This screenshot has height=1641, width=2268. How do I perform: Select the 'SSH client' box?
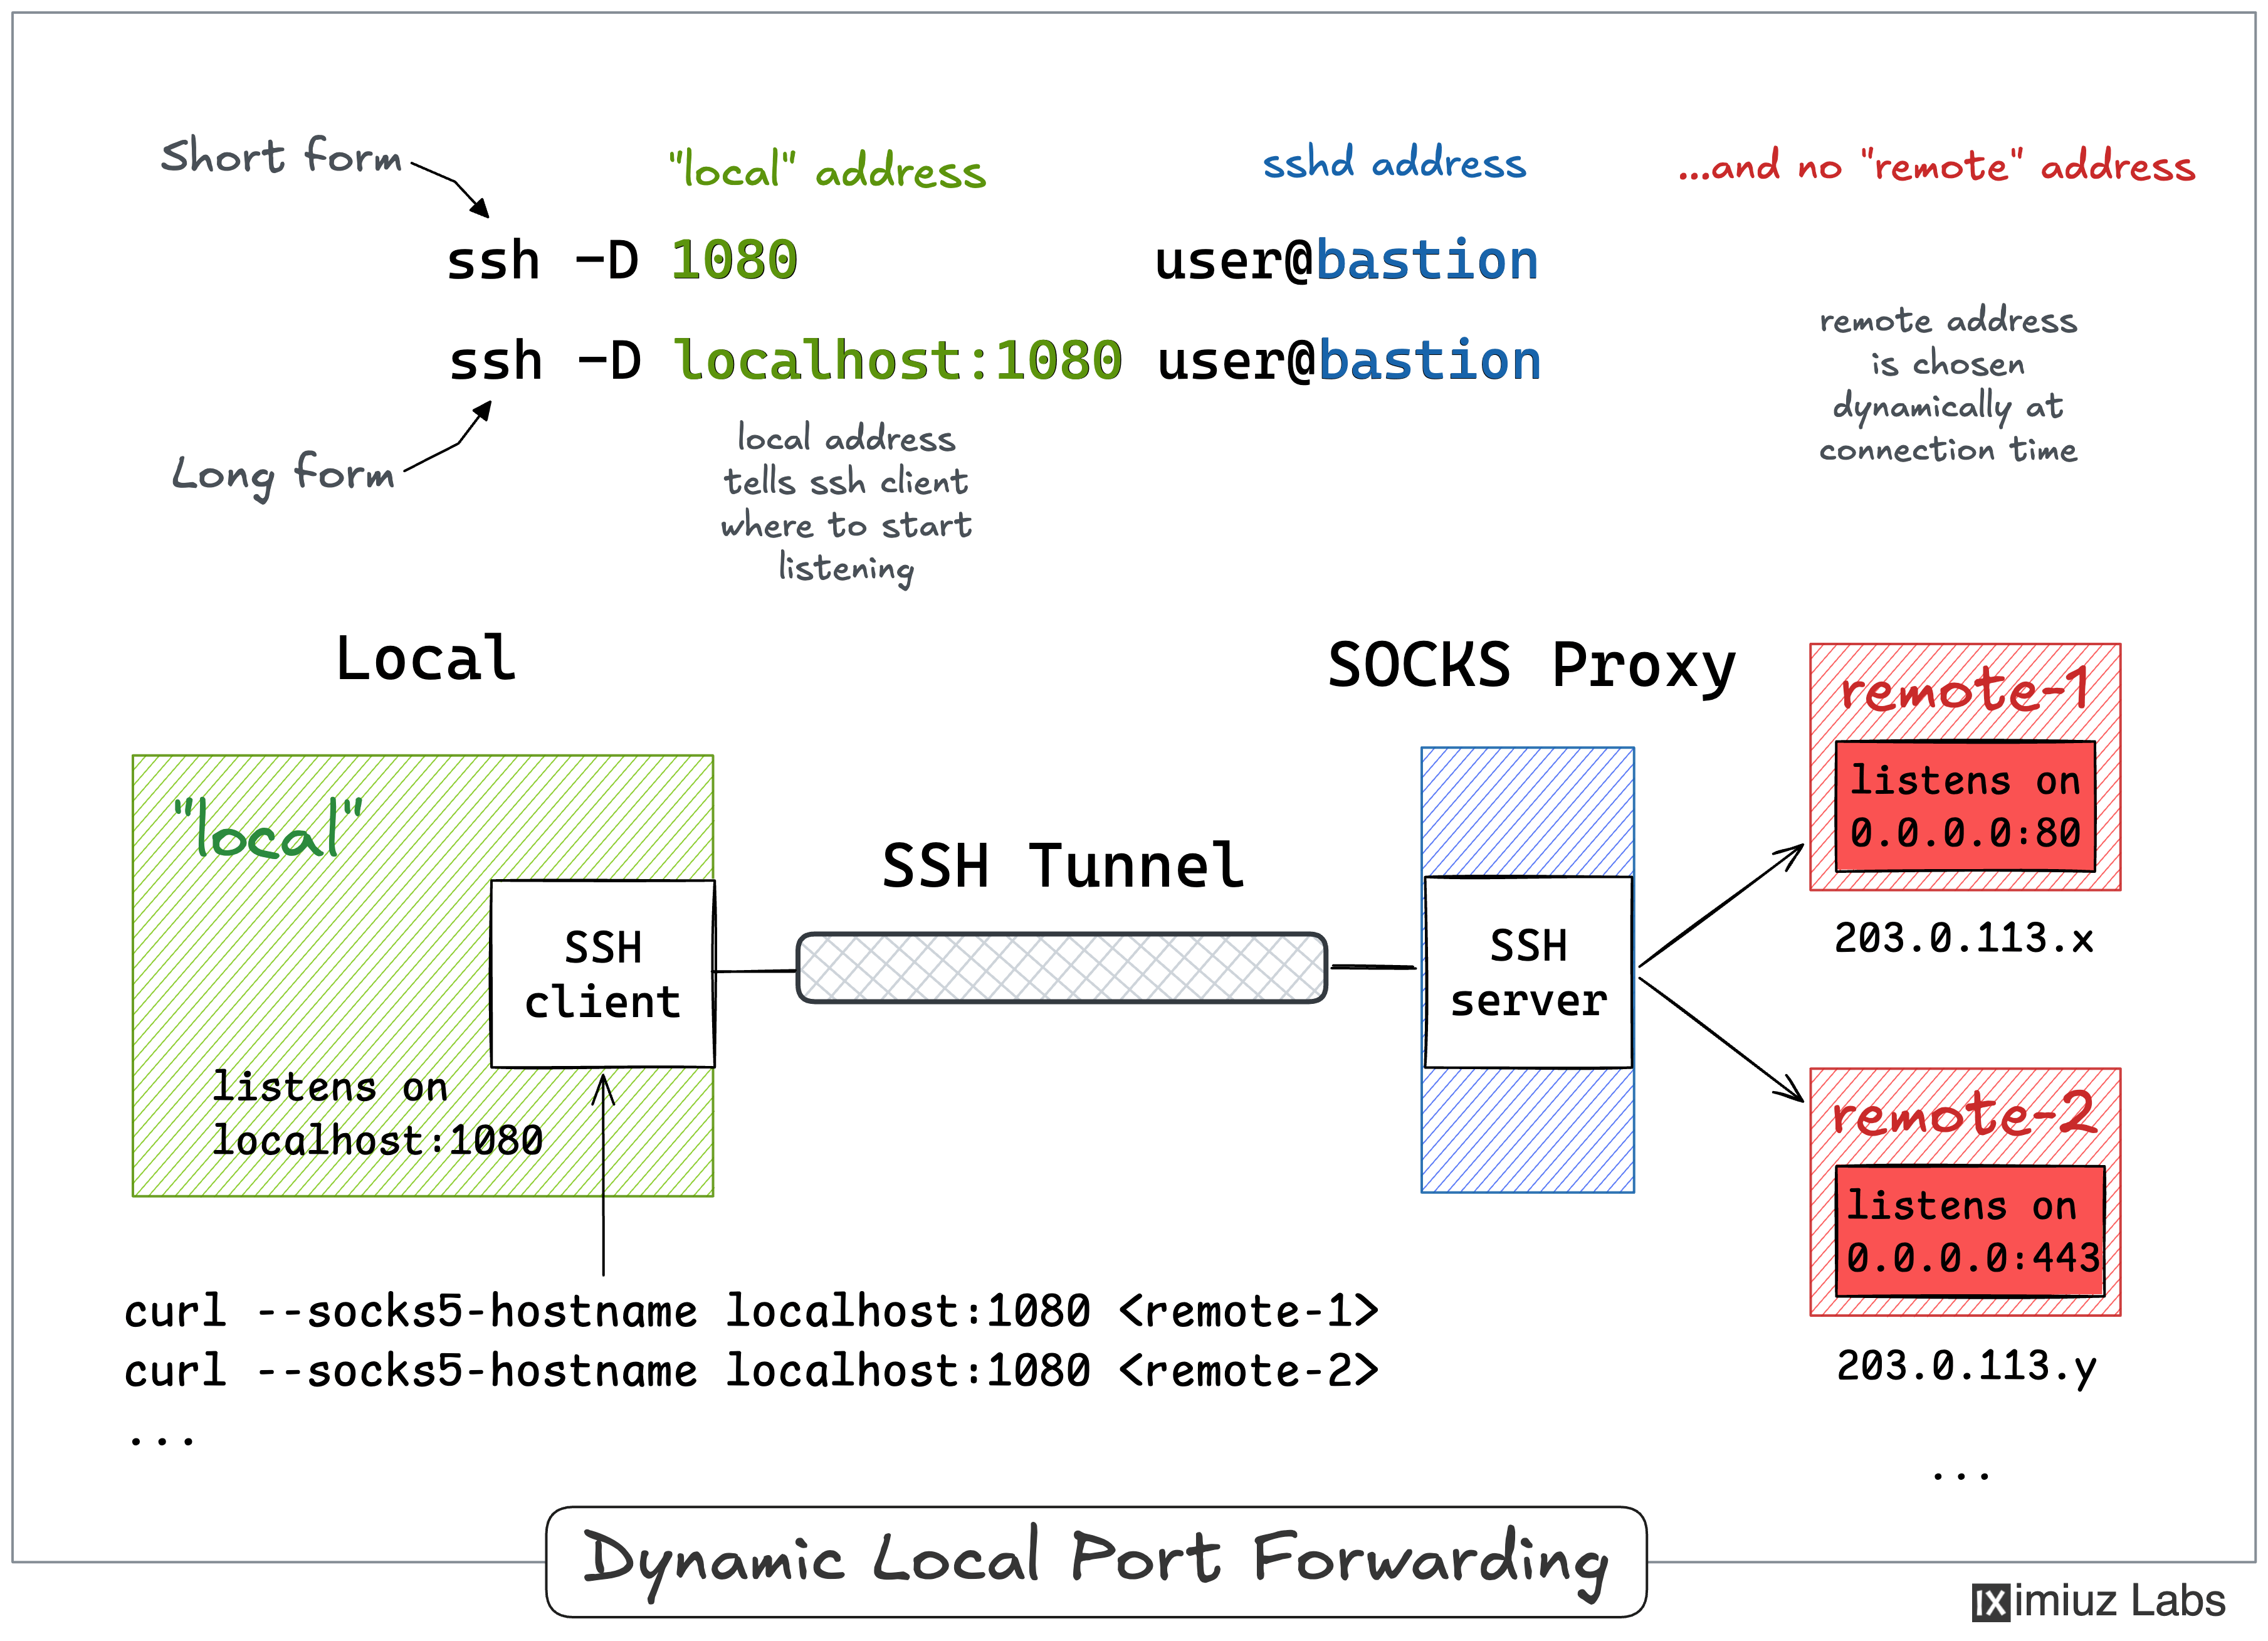click(x=603, y=974)
